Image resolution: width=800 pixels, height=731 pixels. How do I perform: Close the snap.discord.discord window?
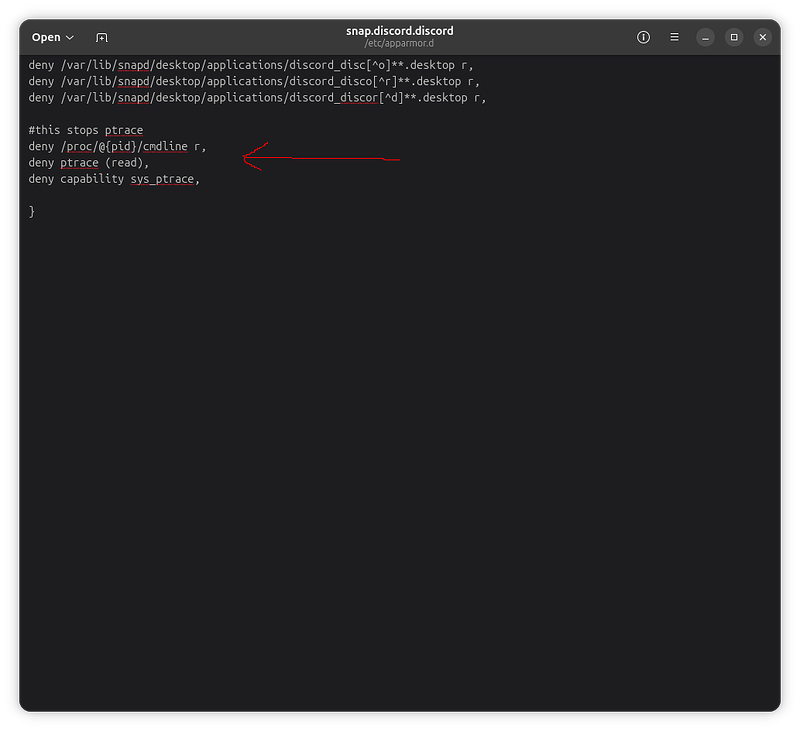point(763,37)
